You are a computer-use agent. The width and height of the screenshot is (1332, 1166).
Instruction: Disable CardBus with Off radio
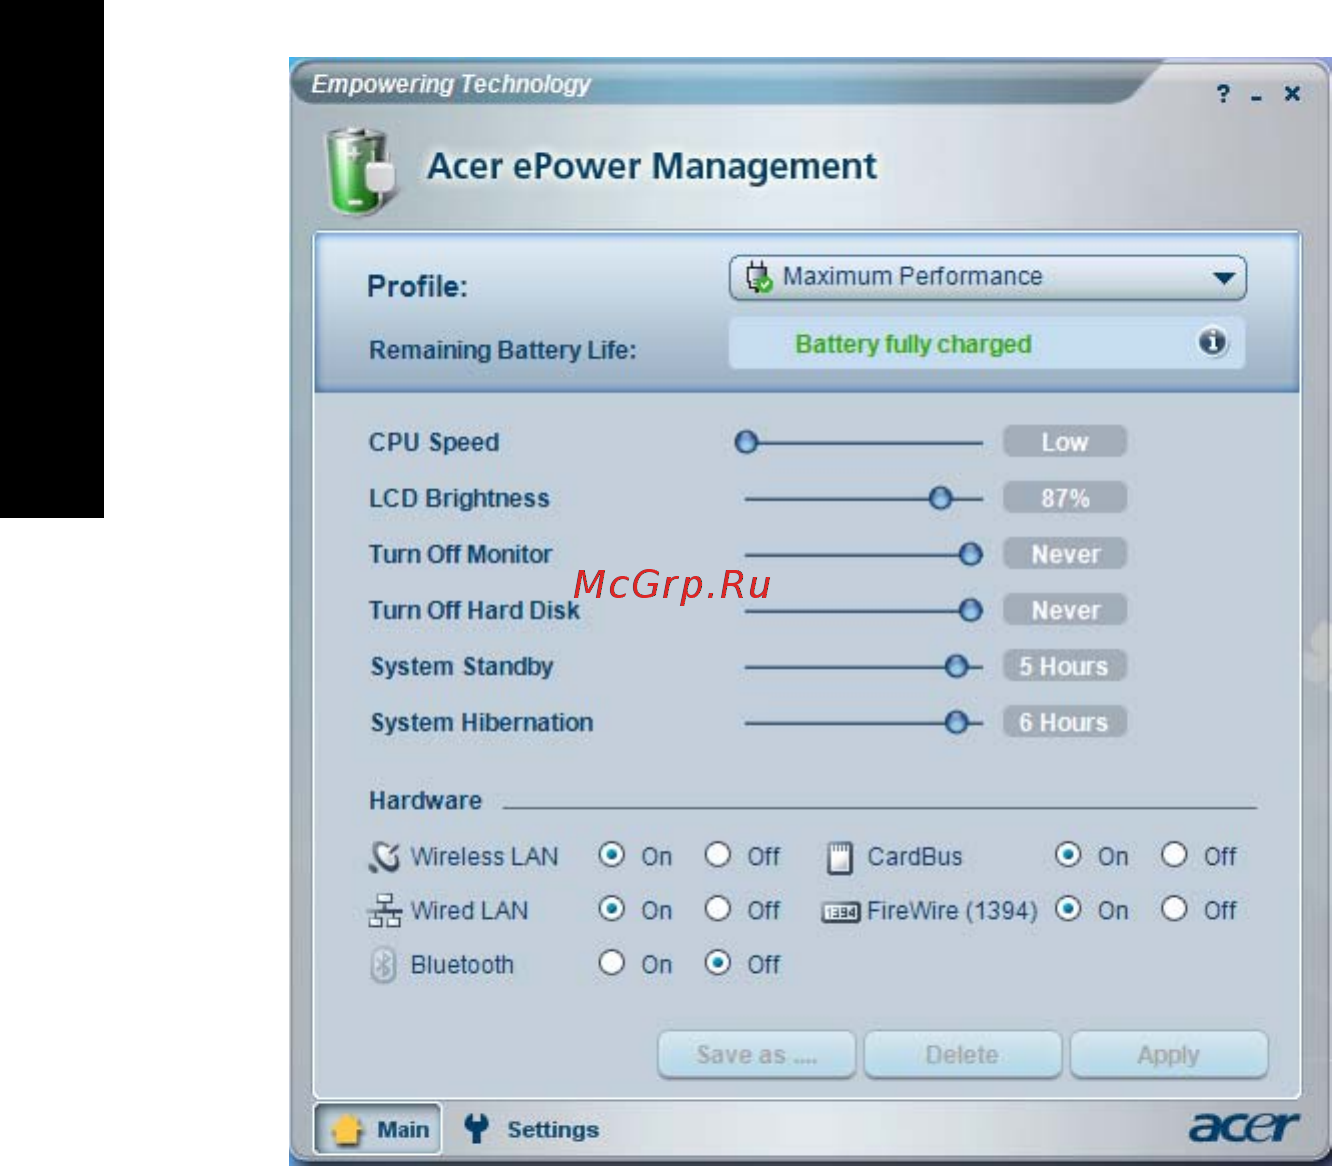tap(1174, 855)
